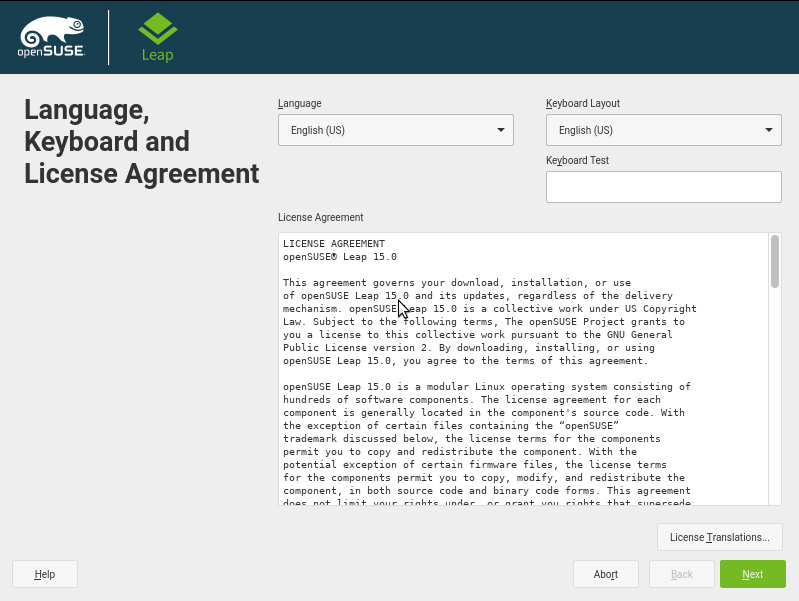Click the Help button
The image size is (799, 601).
(x=45, y=574)
